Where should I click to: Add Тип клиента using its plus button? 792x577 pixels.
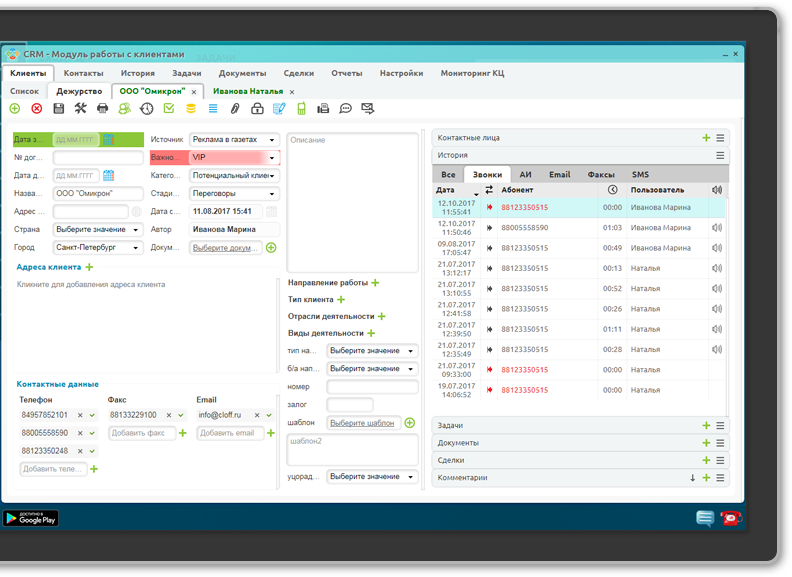[x=341, y=300]
